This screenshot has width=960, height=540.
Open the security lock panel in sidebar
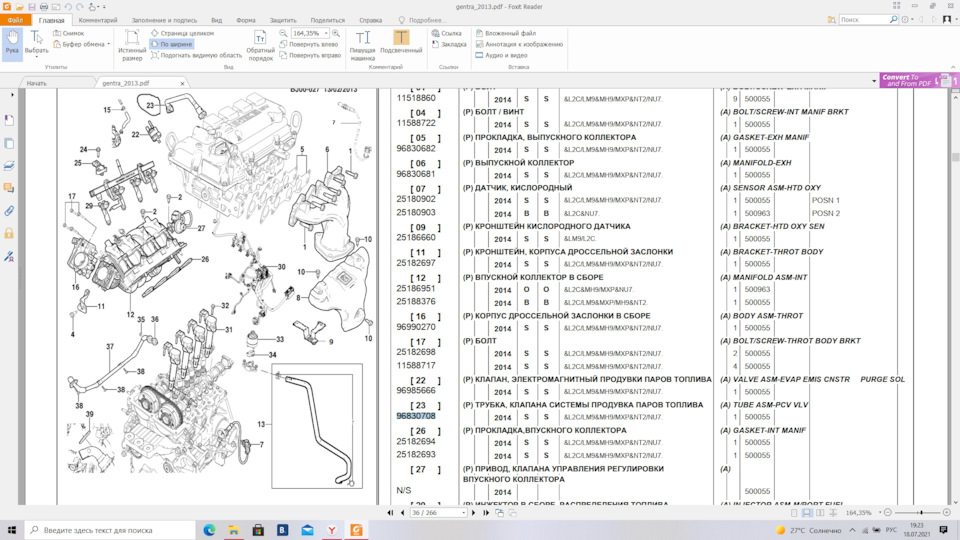(9, 233)
